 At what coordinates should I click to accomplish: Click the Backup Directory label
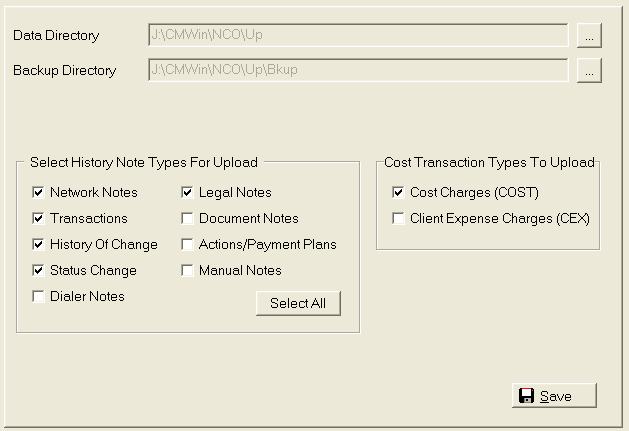(x=65, y=70)
